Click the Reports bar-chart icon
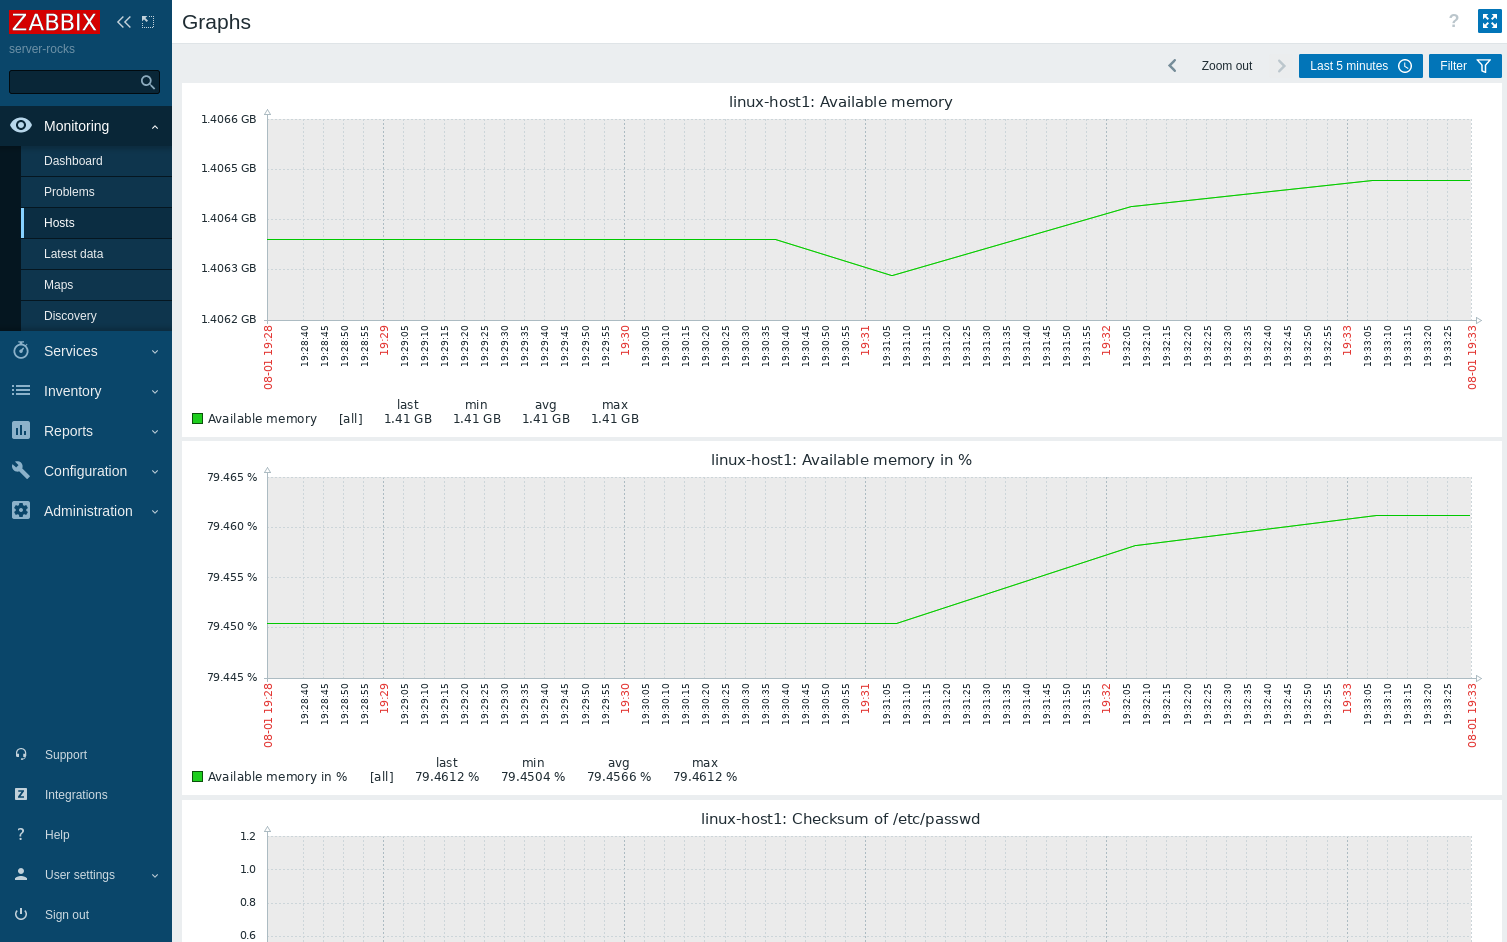The height and width of the screenshot is (942, 1507). (21, 430)
